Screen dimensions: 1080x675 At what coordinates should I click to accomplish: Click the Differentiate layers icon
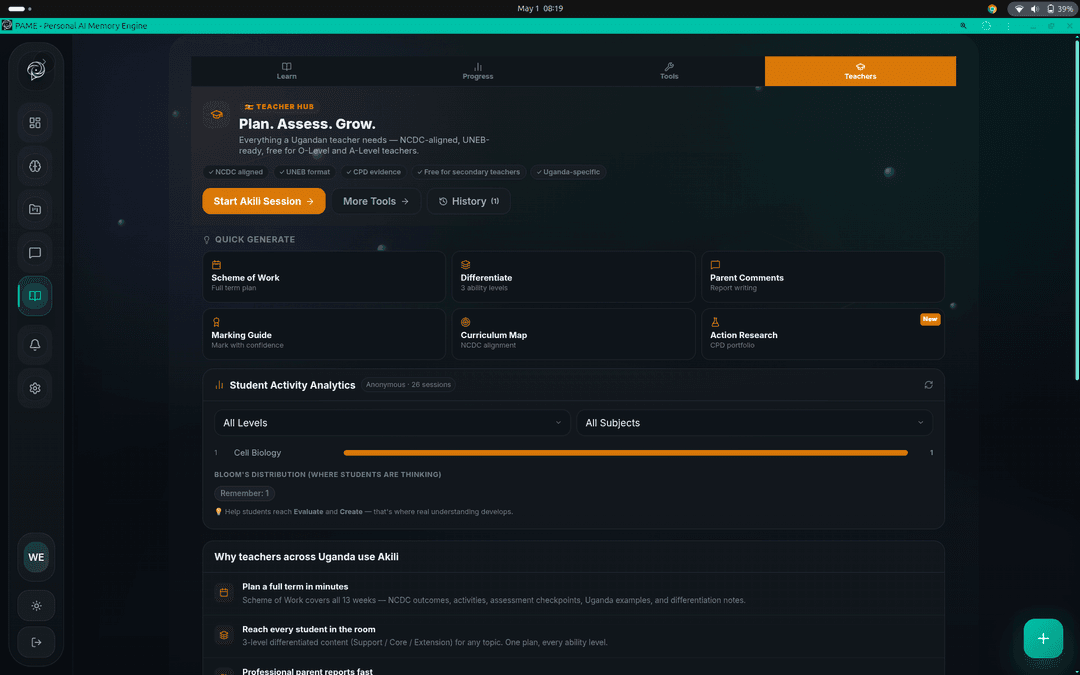(466, 264)
